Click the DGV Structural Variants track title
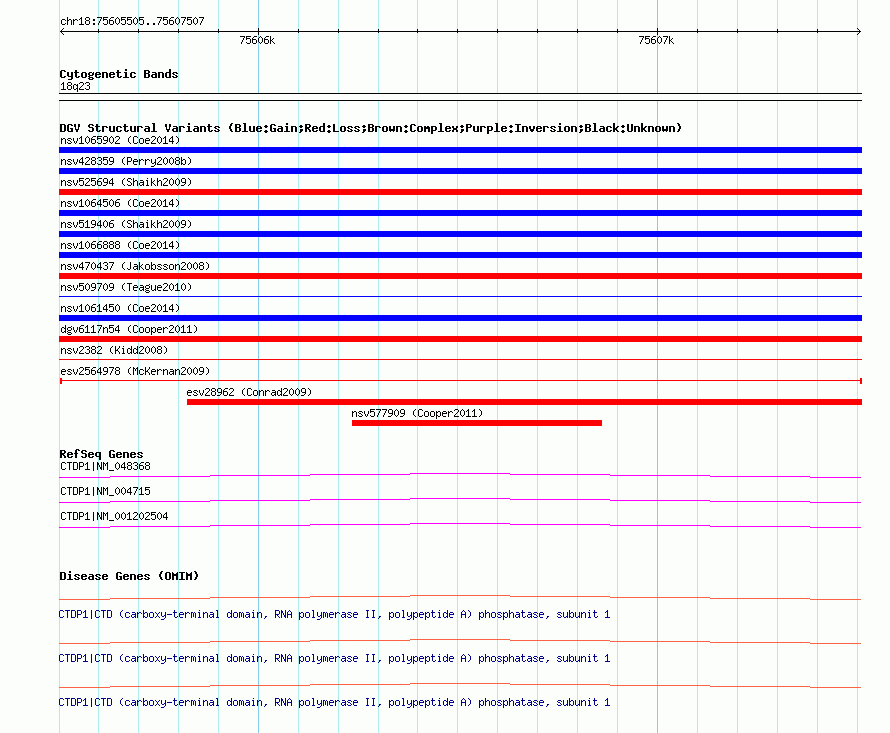Screen dimensions: 890x733 371,128
